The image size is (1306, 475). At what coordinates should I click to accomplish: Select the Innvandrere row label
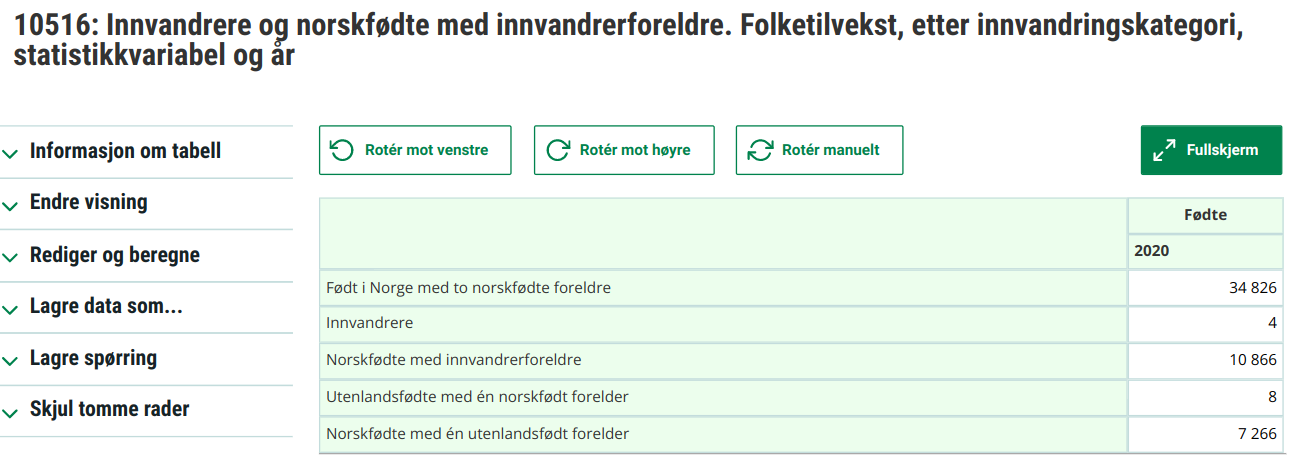(369, 324)
